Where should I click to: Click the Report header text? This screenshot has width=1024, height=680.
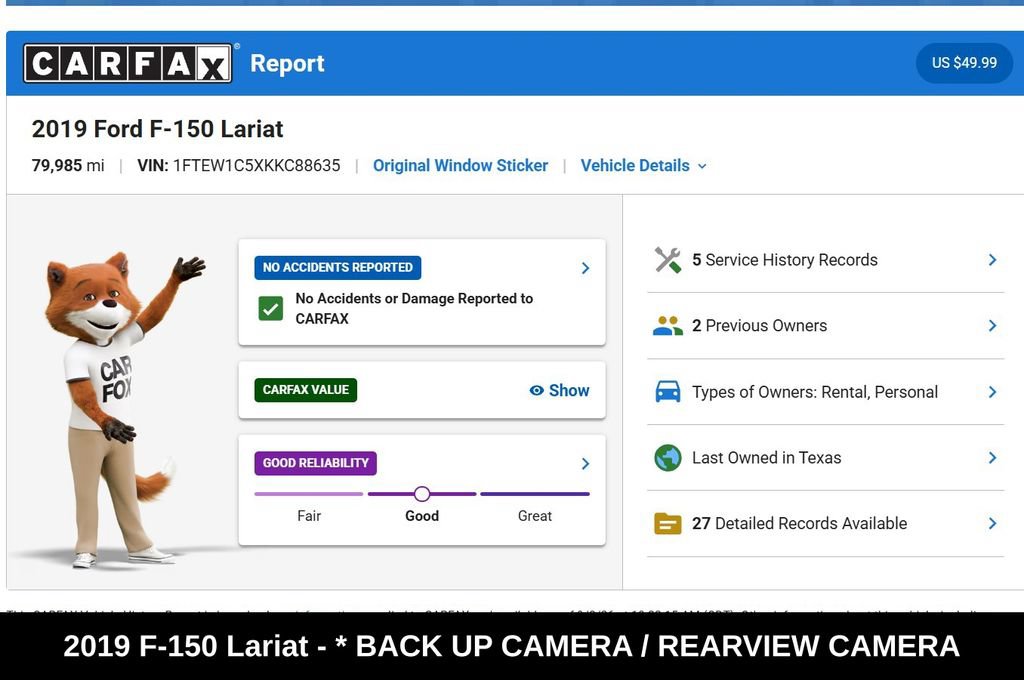287,63
